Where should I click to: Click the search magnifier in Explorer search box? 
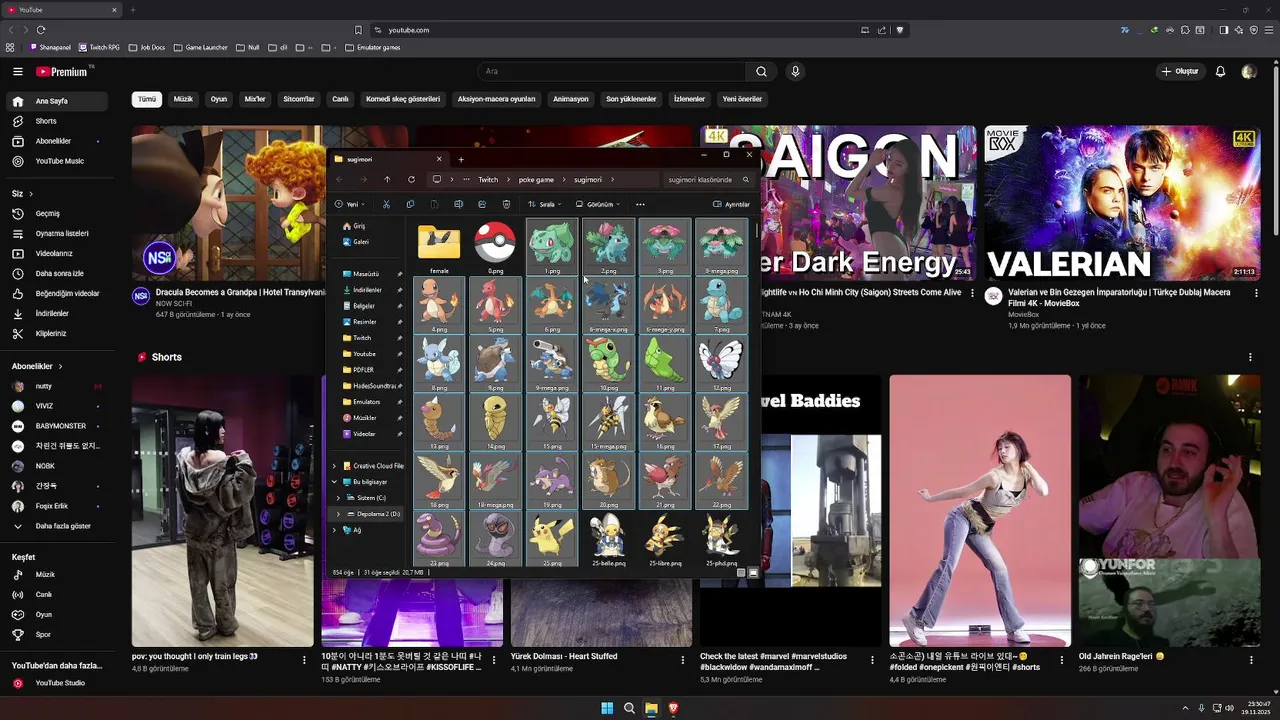[745, 180]
